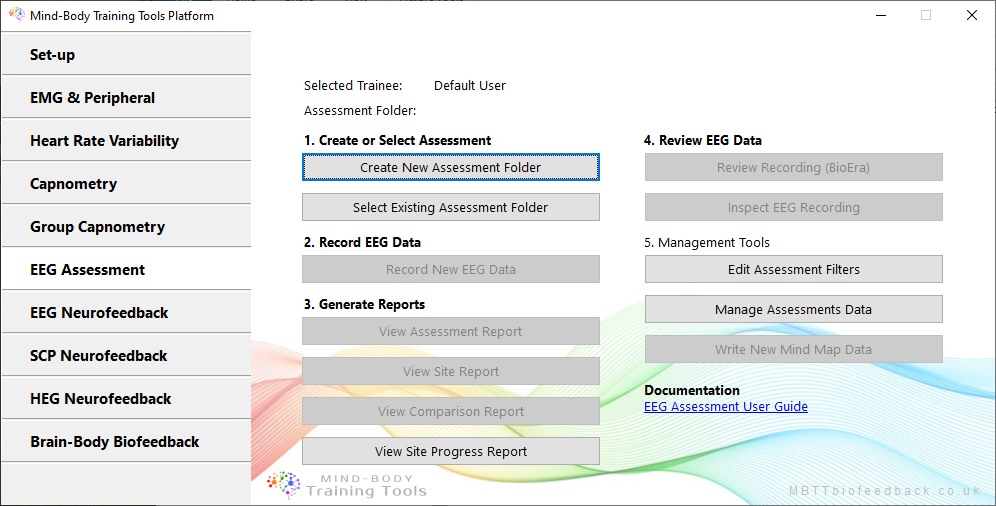
Task: Click Create New Assessment Folder button
Action: pyautogui.click(x=450, y=167)
